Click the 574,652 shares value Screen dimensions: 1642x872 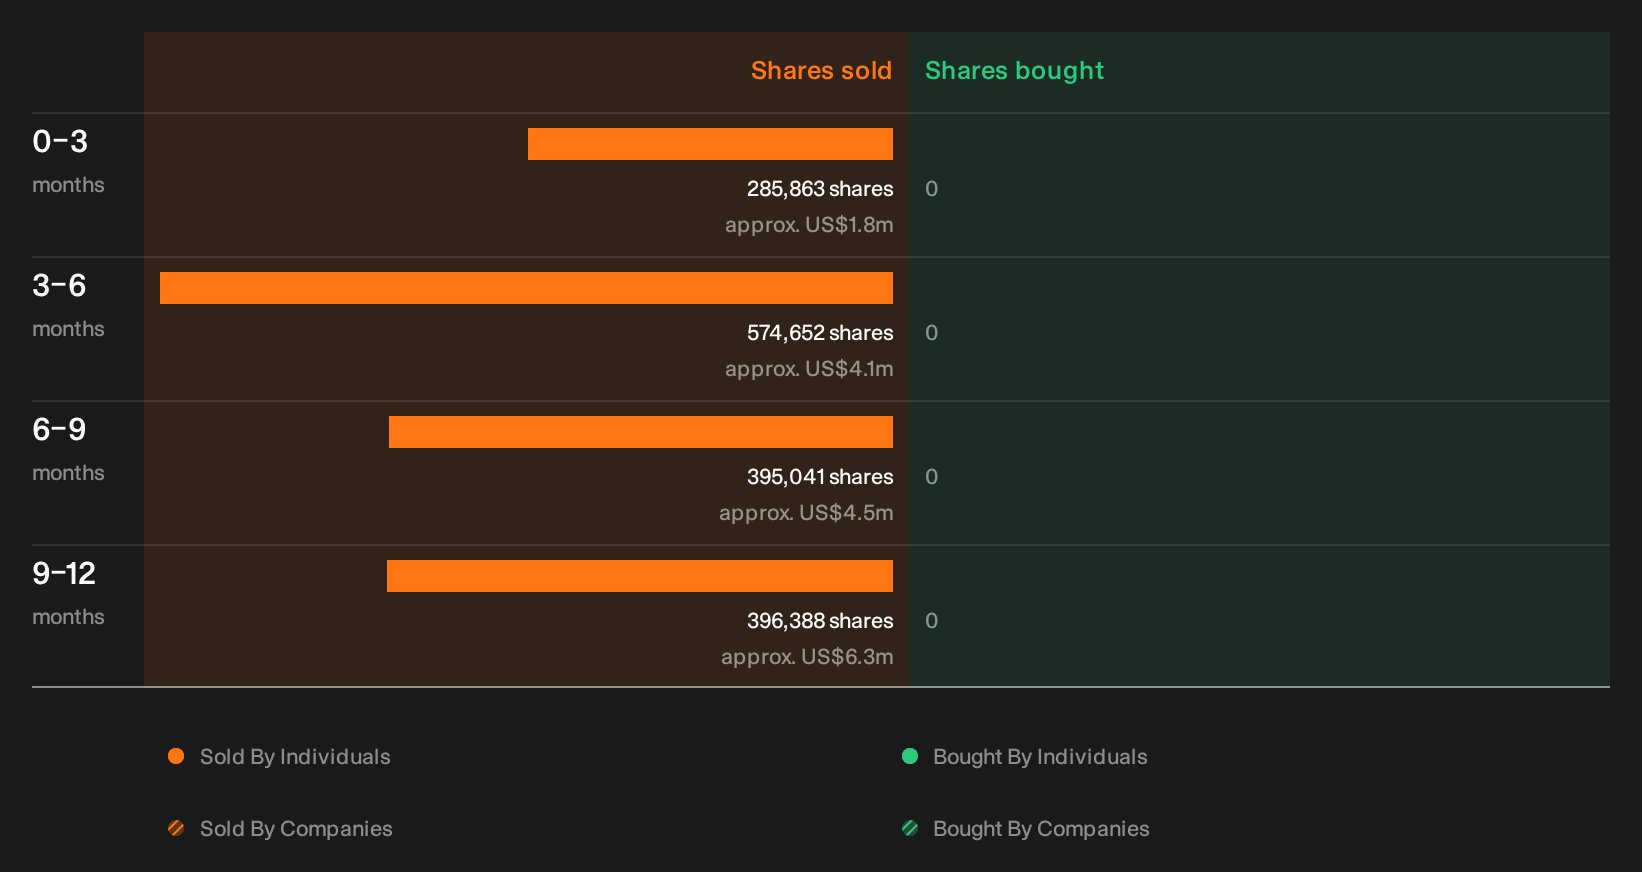coord(820,333)
